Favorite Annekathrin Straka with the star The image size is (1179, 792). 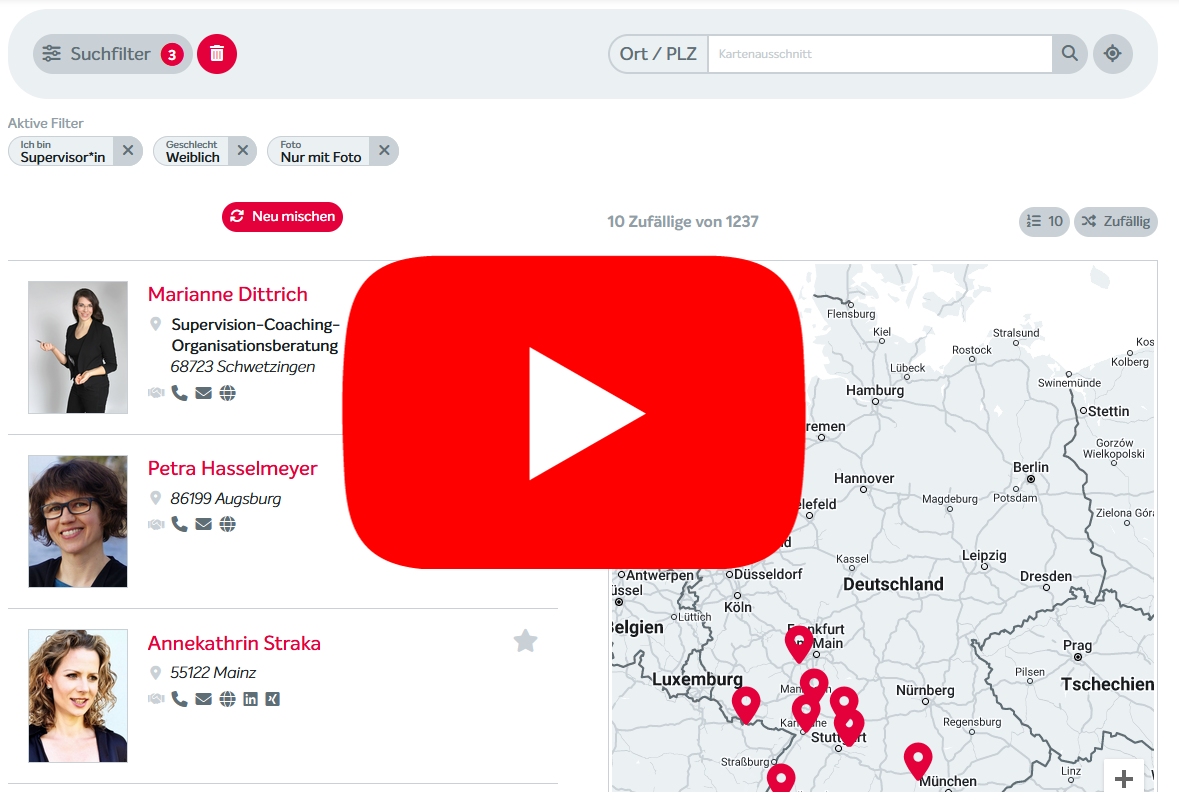pos(525,641)
